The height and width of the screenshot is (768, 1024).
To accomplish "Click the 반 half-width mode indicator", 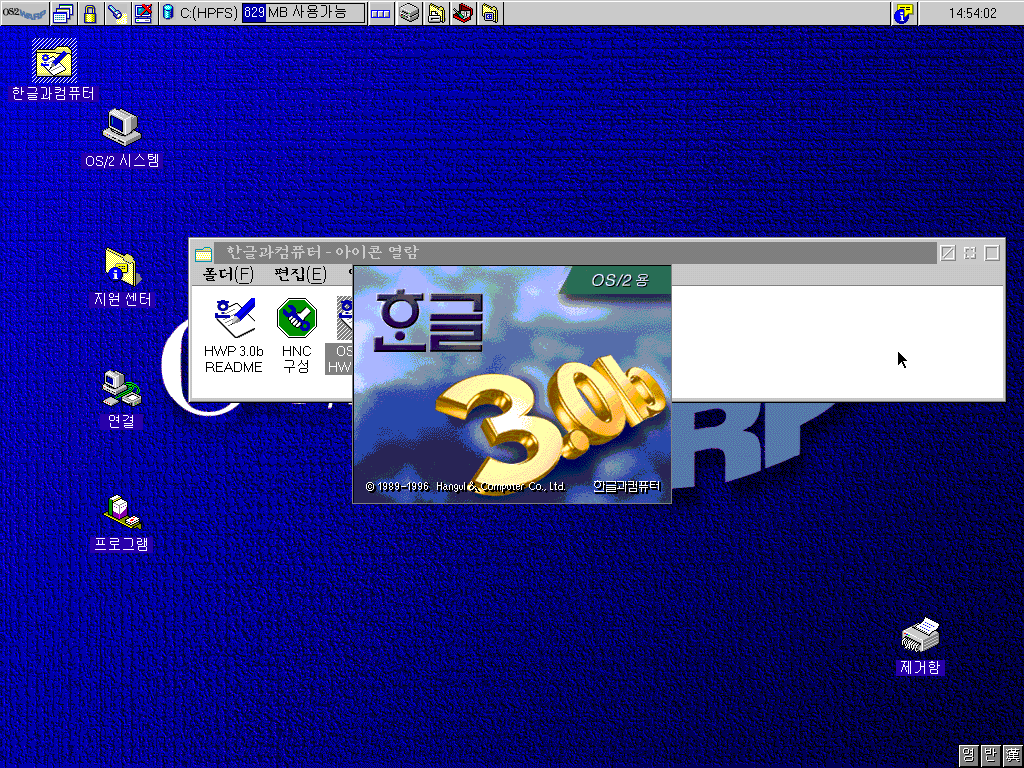I will click(991, 756).
